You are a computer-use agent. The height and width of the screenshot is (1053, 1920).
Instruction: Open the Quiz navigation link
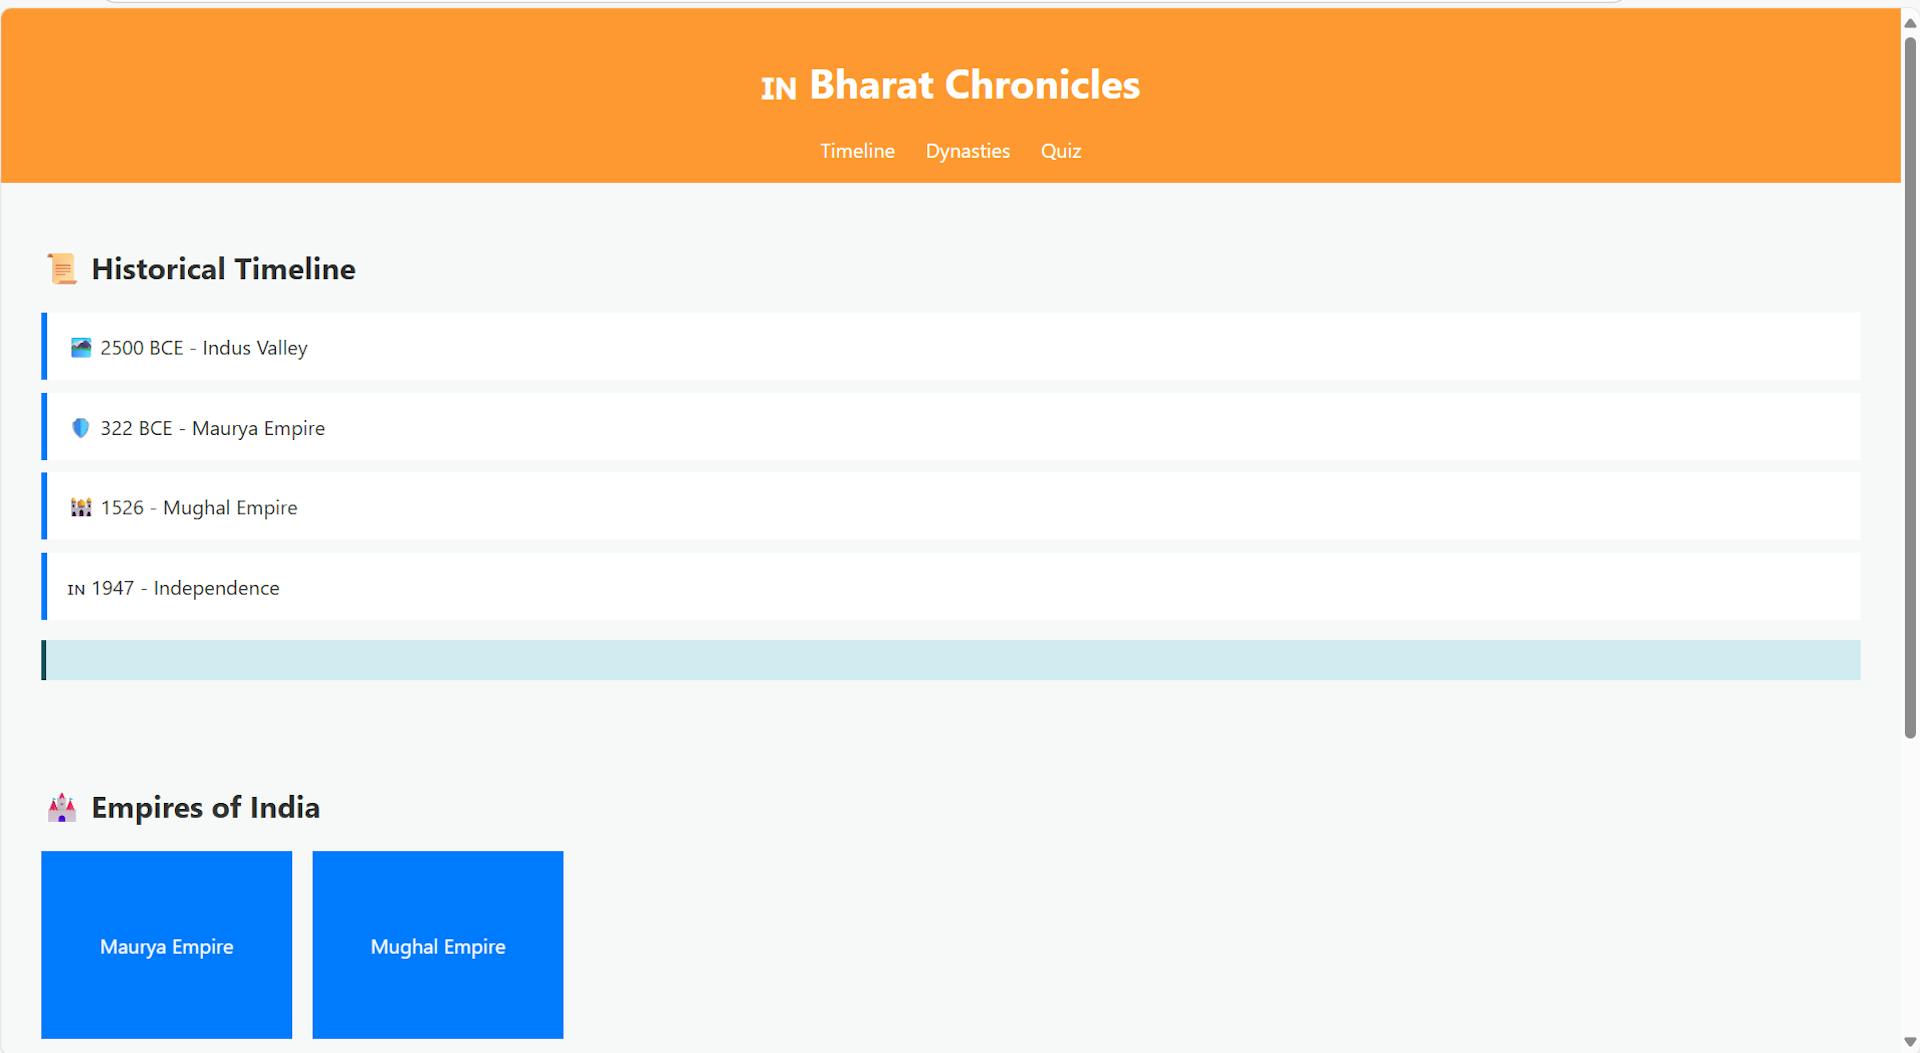pos(1061,151)
